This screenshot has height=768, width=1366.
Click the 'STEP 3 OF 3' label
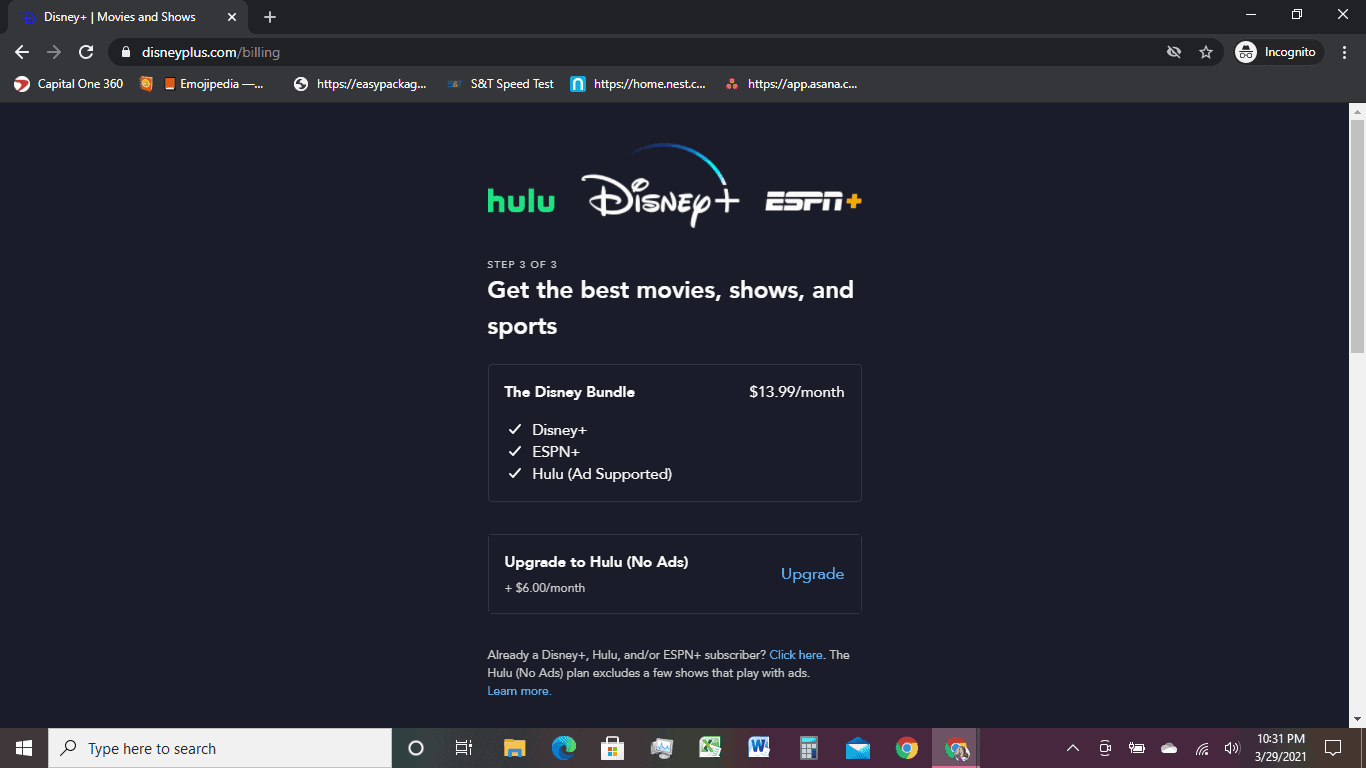coord(522,265)
